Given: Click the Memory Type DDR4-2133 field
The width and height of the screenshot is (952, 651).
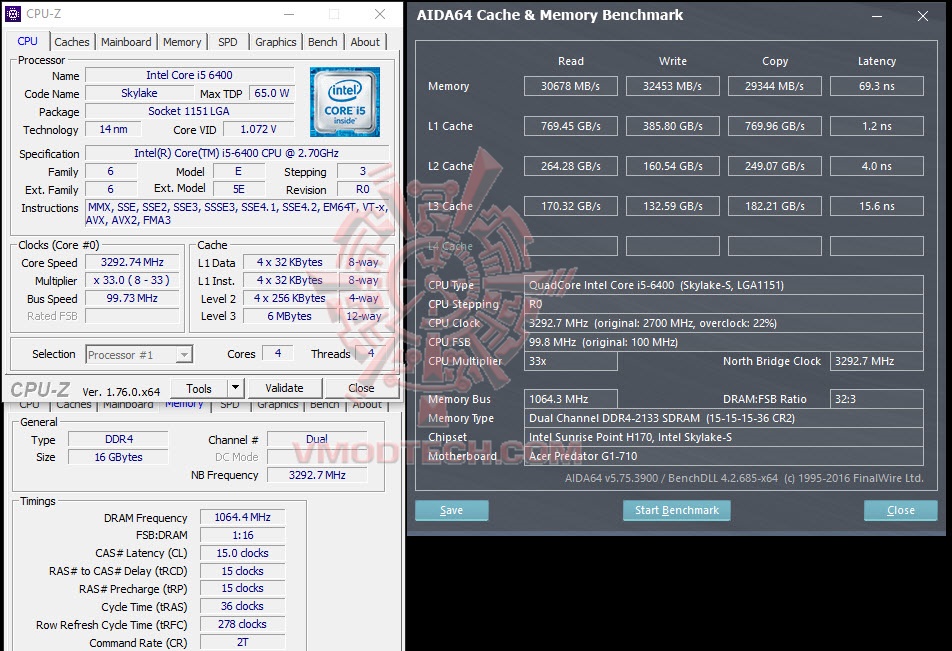Looking at the screenshot, I should click(724, 418).
